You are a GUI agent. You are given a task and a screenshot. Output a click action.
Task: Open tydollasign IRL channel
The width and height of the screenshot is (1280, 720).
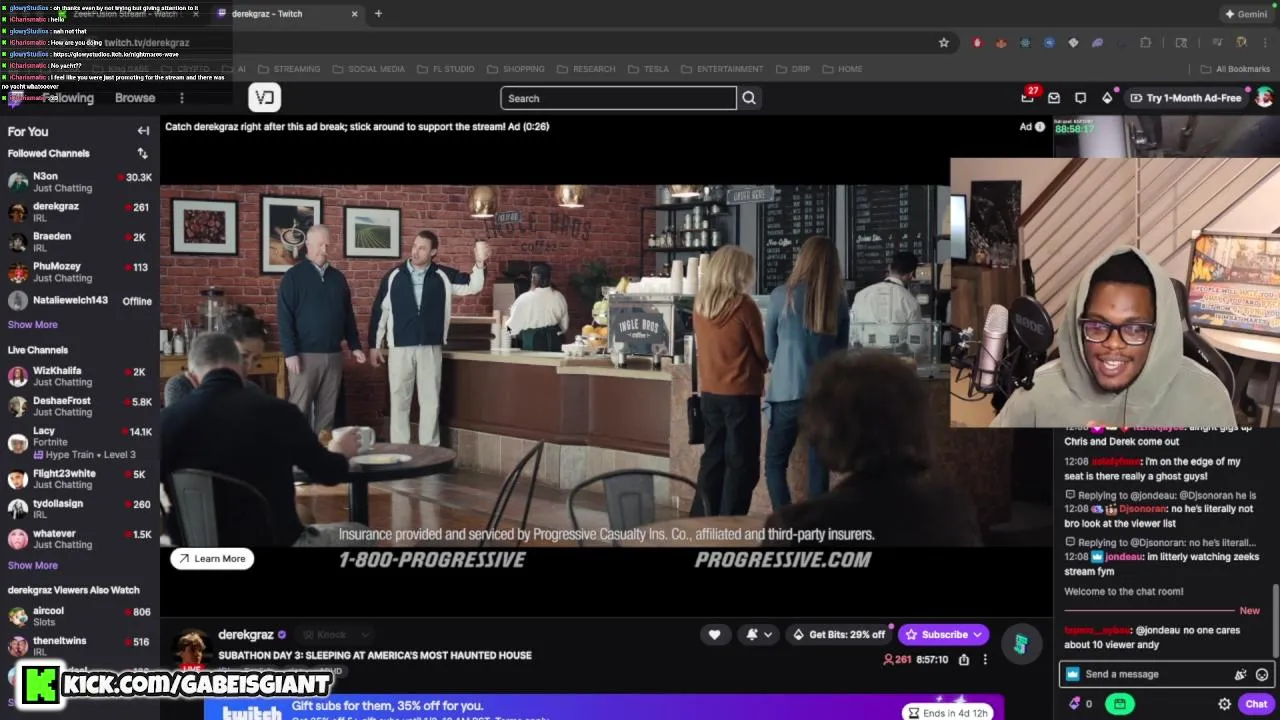tap(80, 509)
